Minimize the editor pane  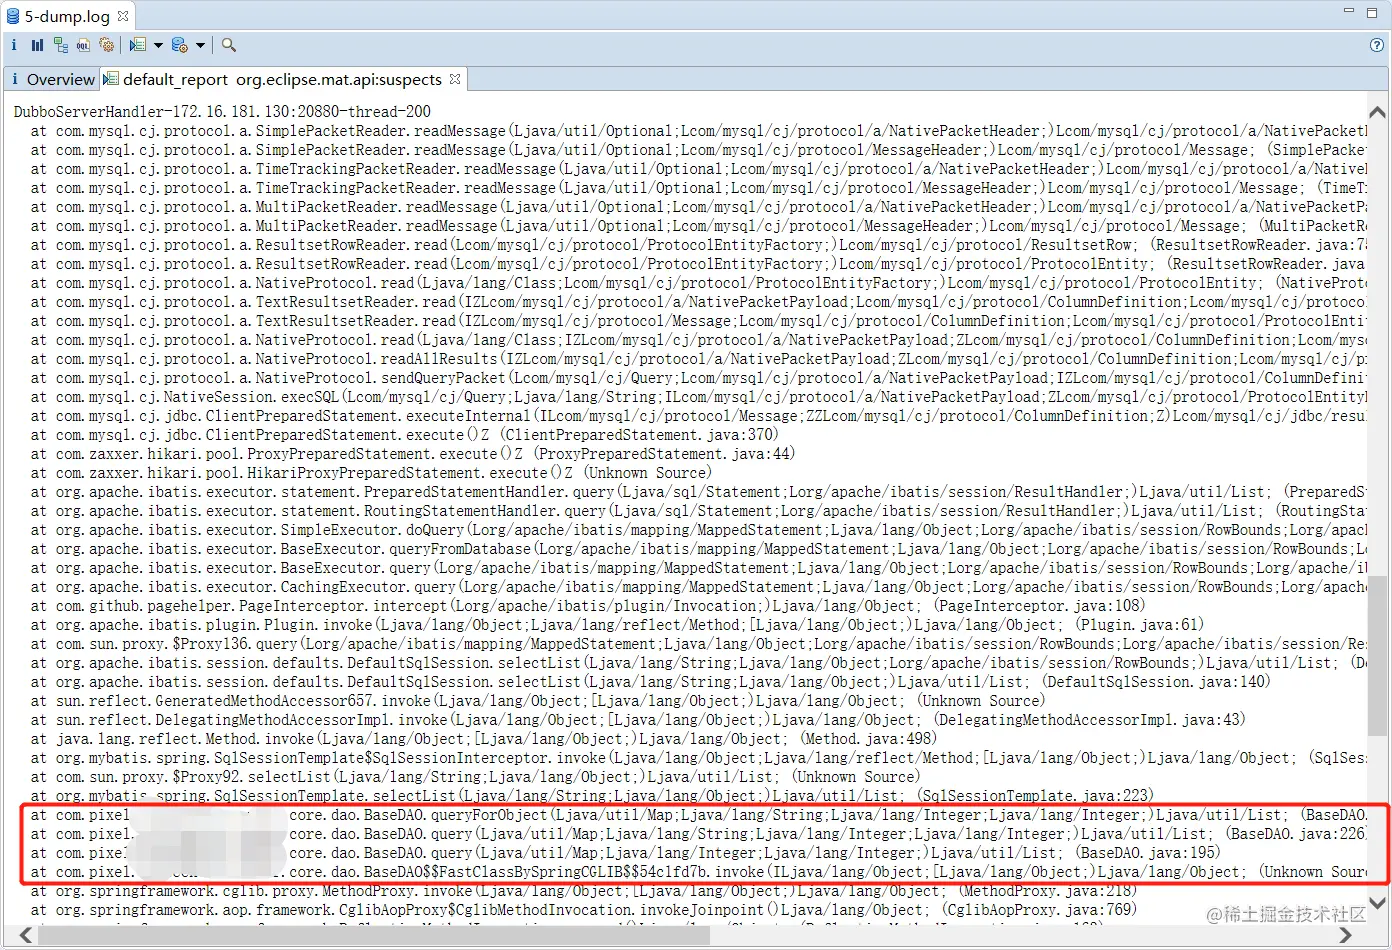[x=1348, y=11]
